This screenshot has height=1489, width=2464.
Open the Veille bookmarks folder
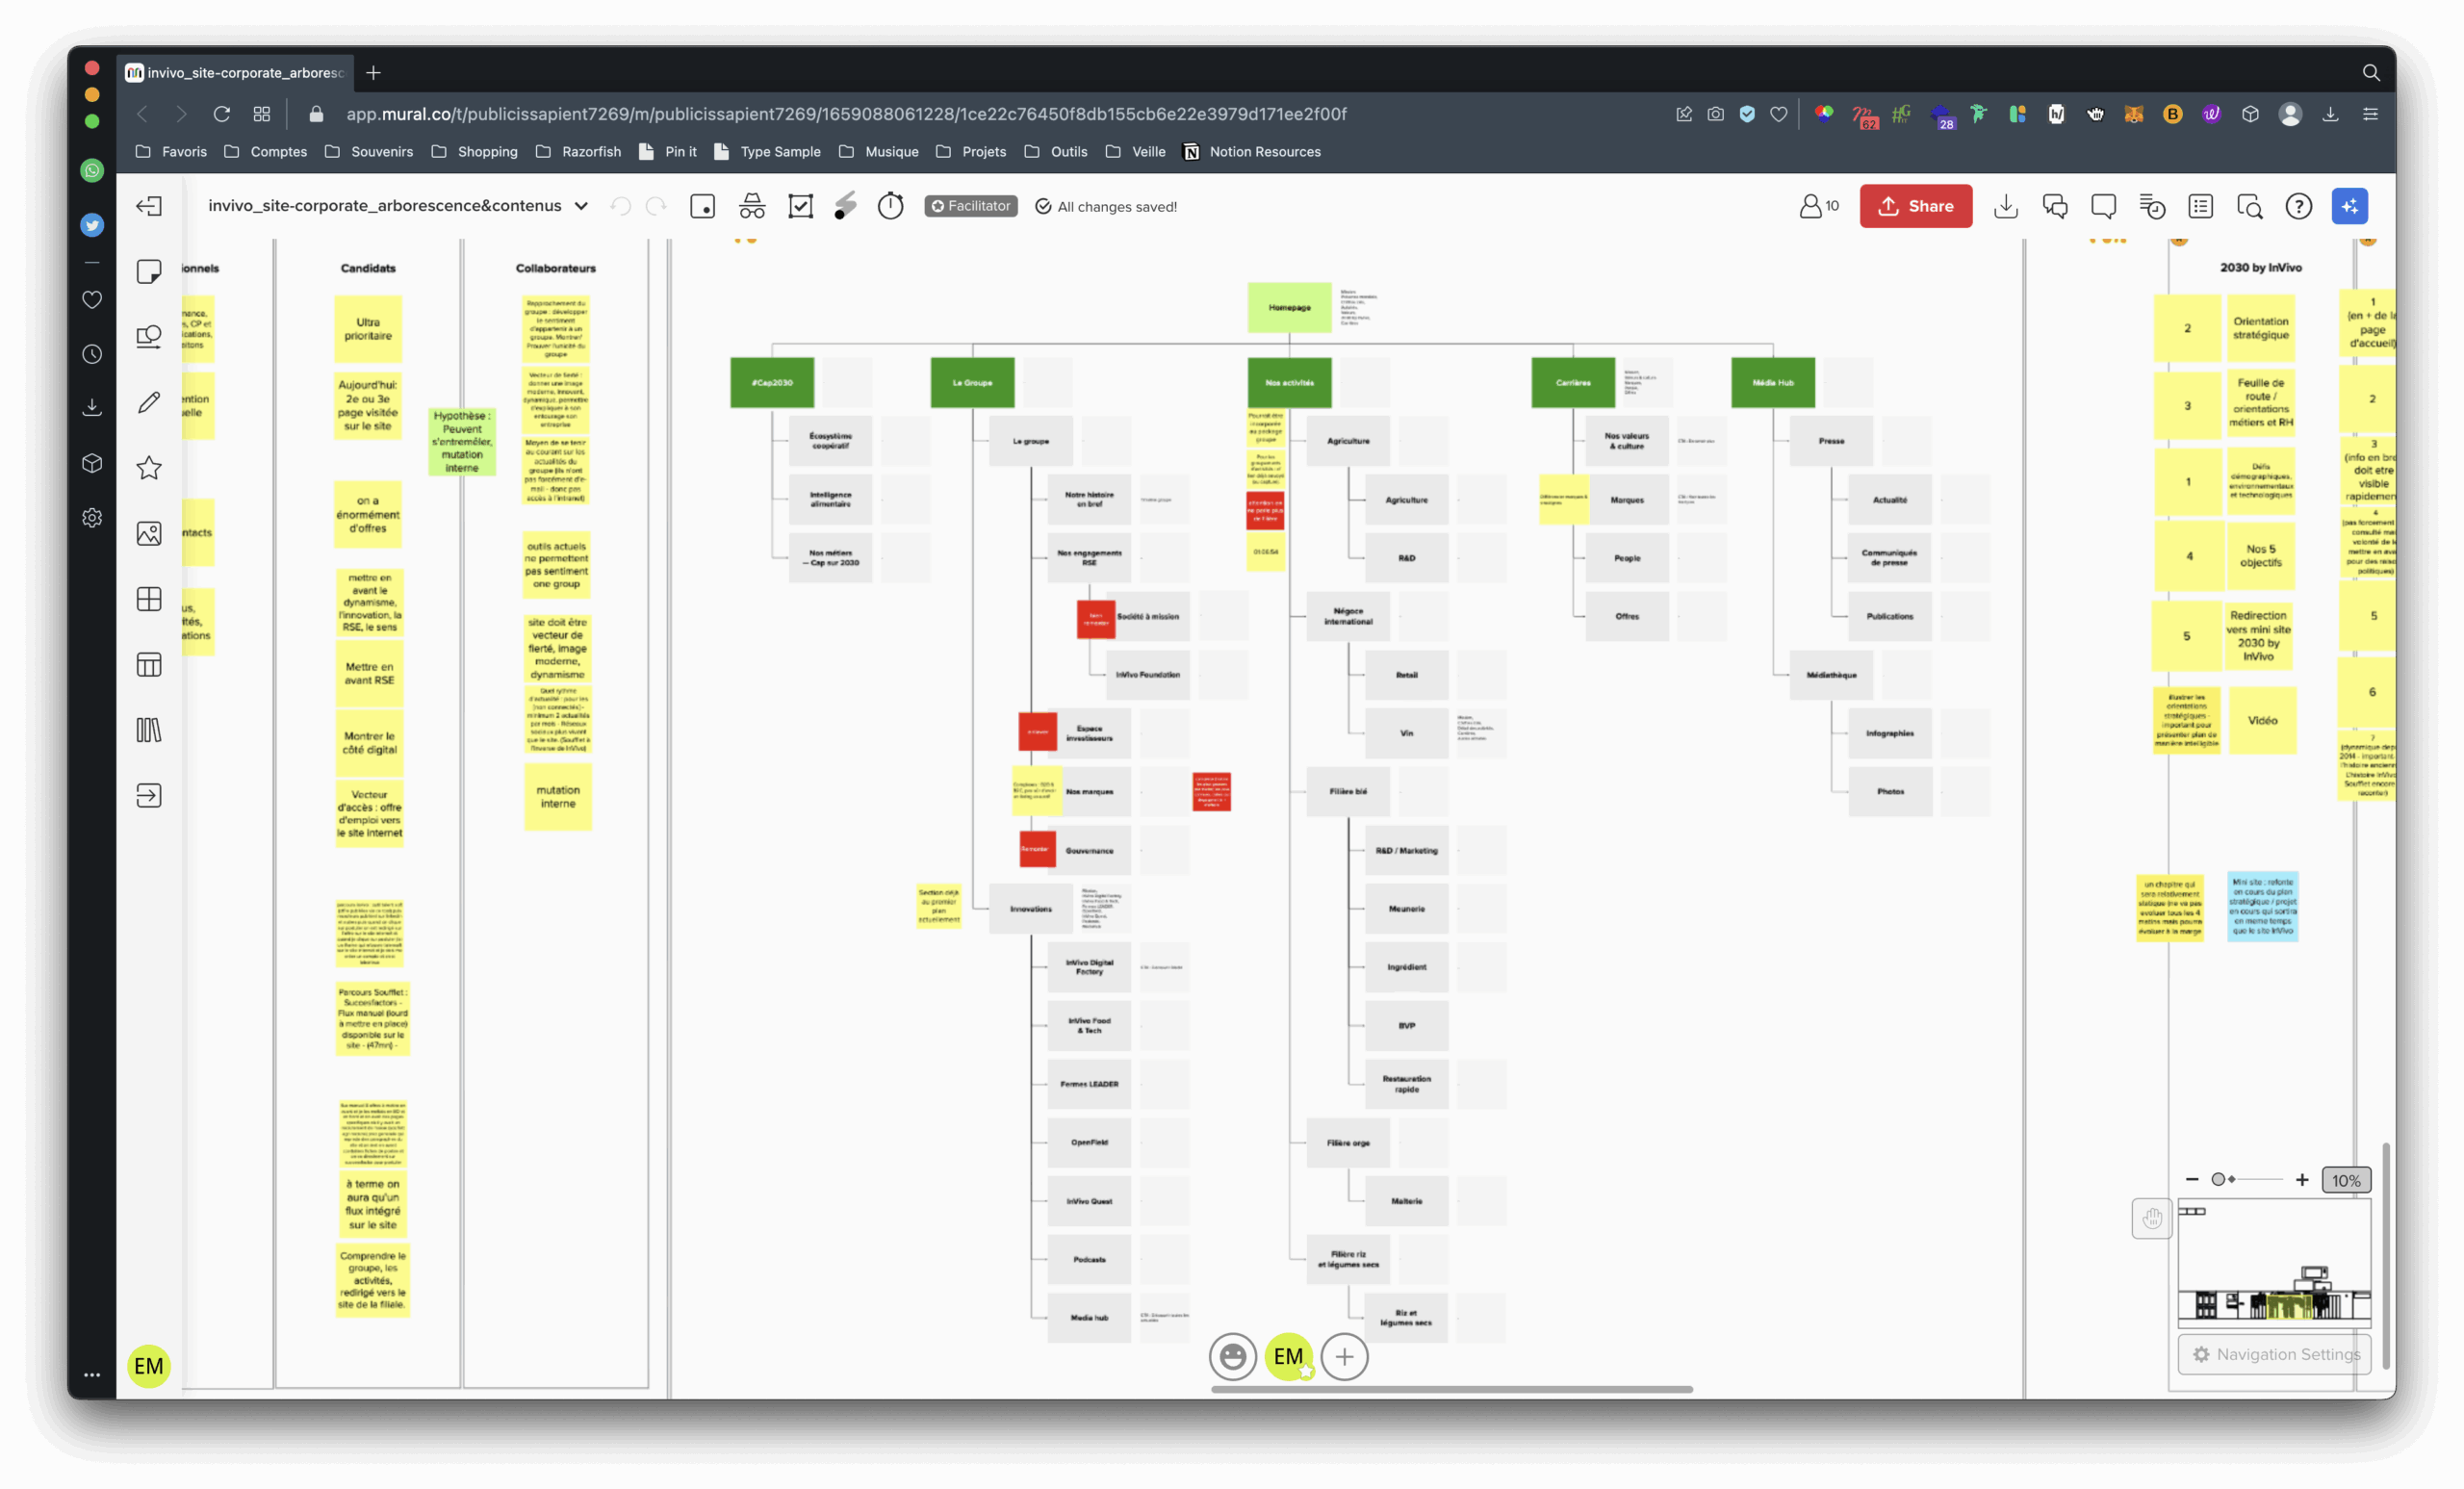click(1136, 152)
